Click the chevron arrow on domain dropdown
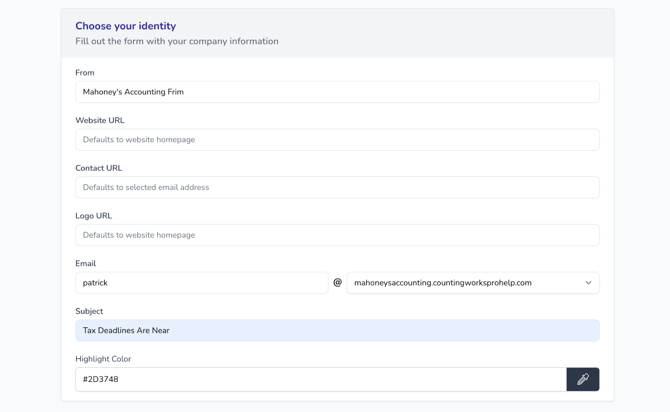Image resolution: width=670 pixels, height=412 pixels. tap(588, 283)
